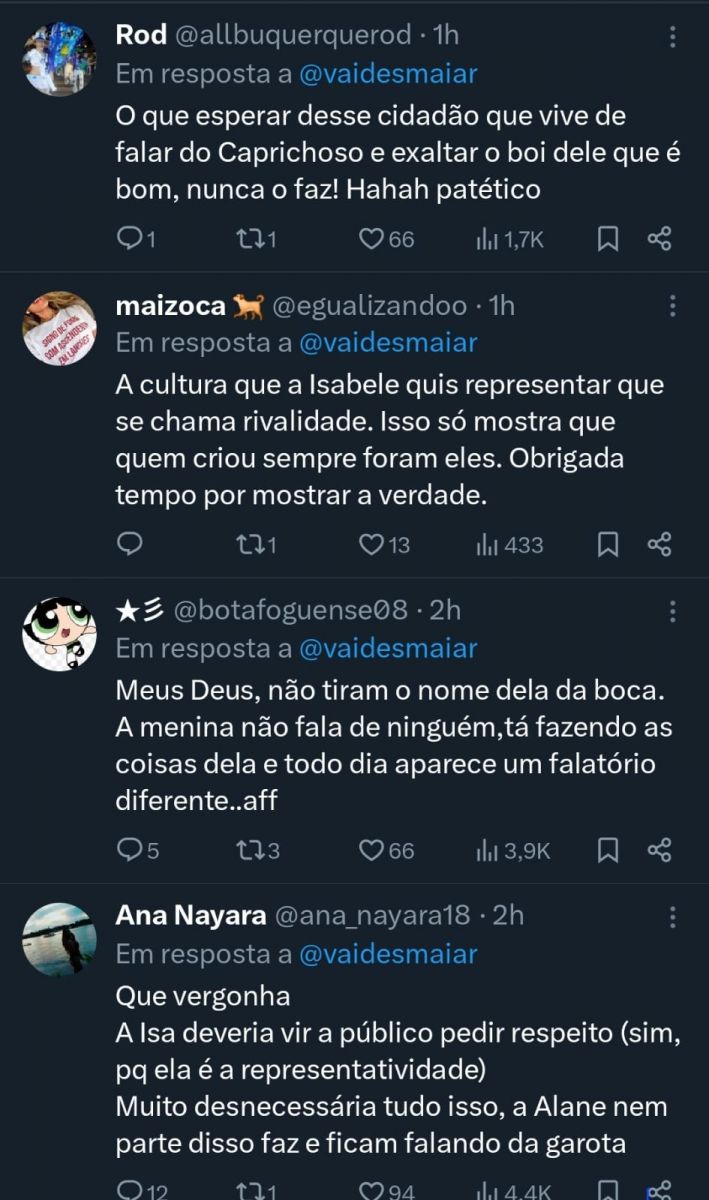Share Rod's reply

pos(659,239)
